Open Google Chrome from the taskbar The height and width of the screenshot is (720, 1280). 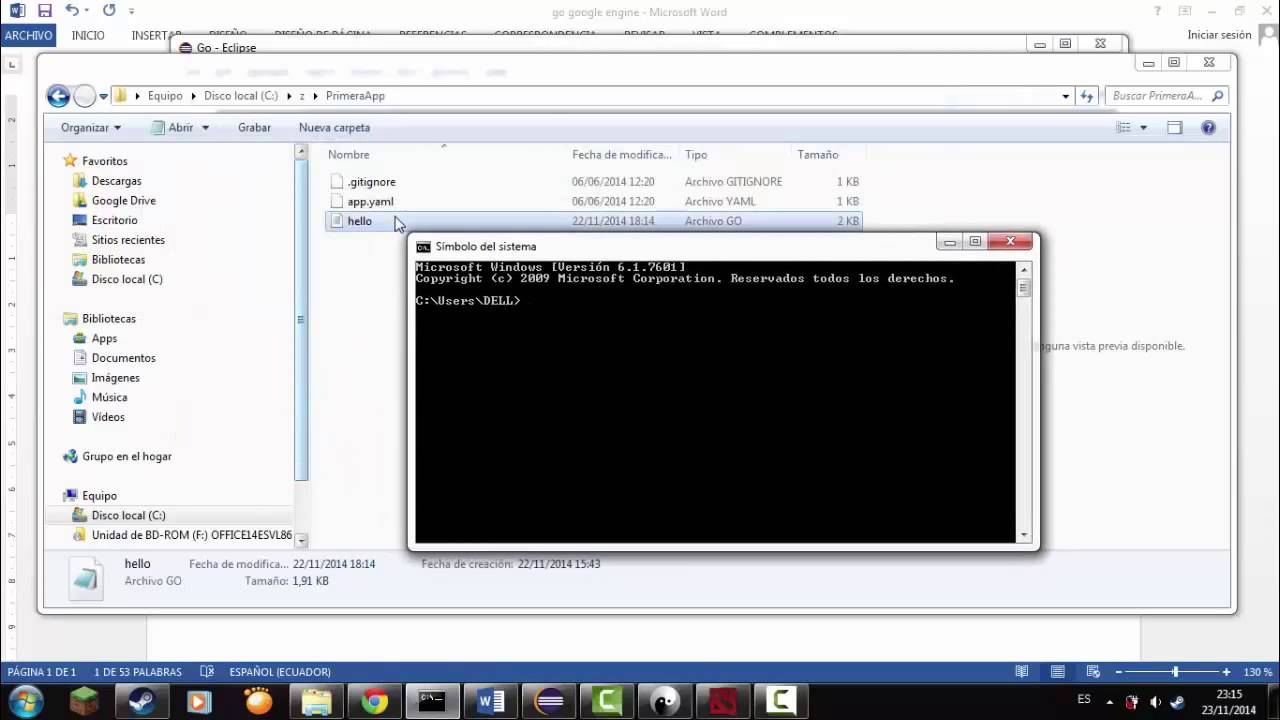(374, 702)
